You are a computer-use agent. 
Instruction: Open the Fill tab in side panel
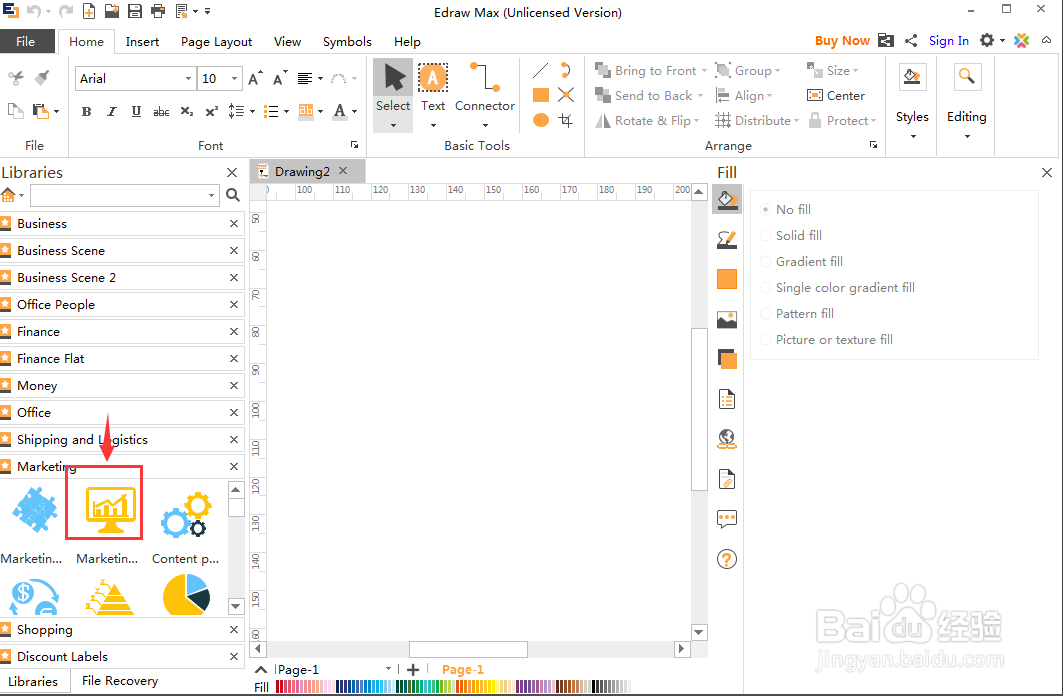pyautogui.click(x=727, y=200)
